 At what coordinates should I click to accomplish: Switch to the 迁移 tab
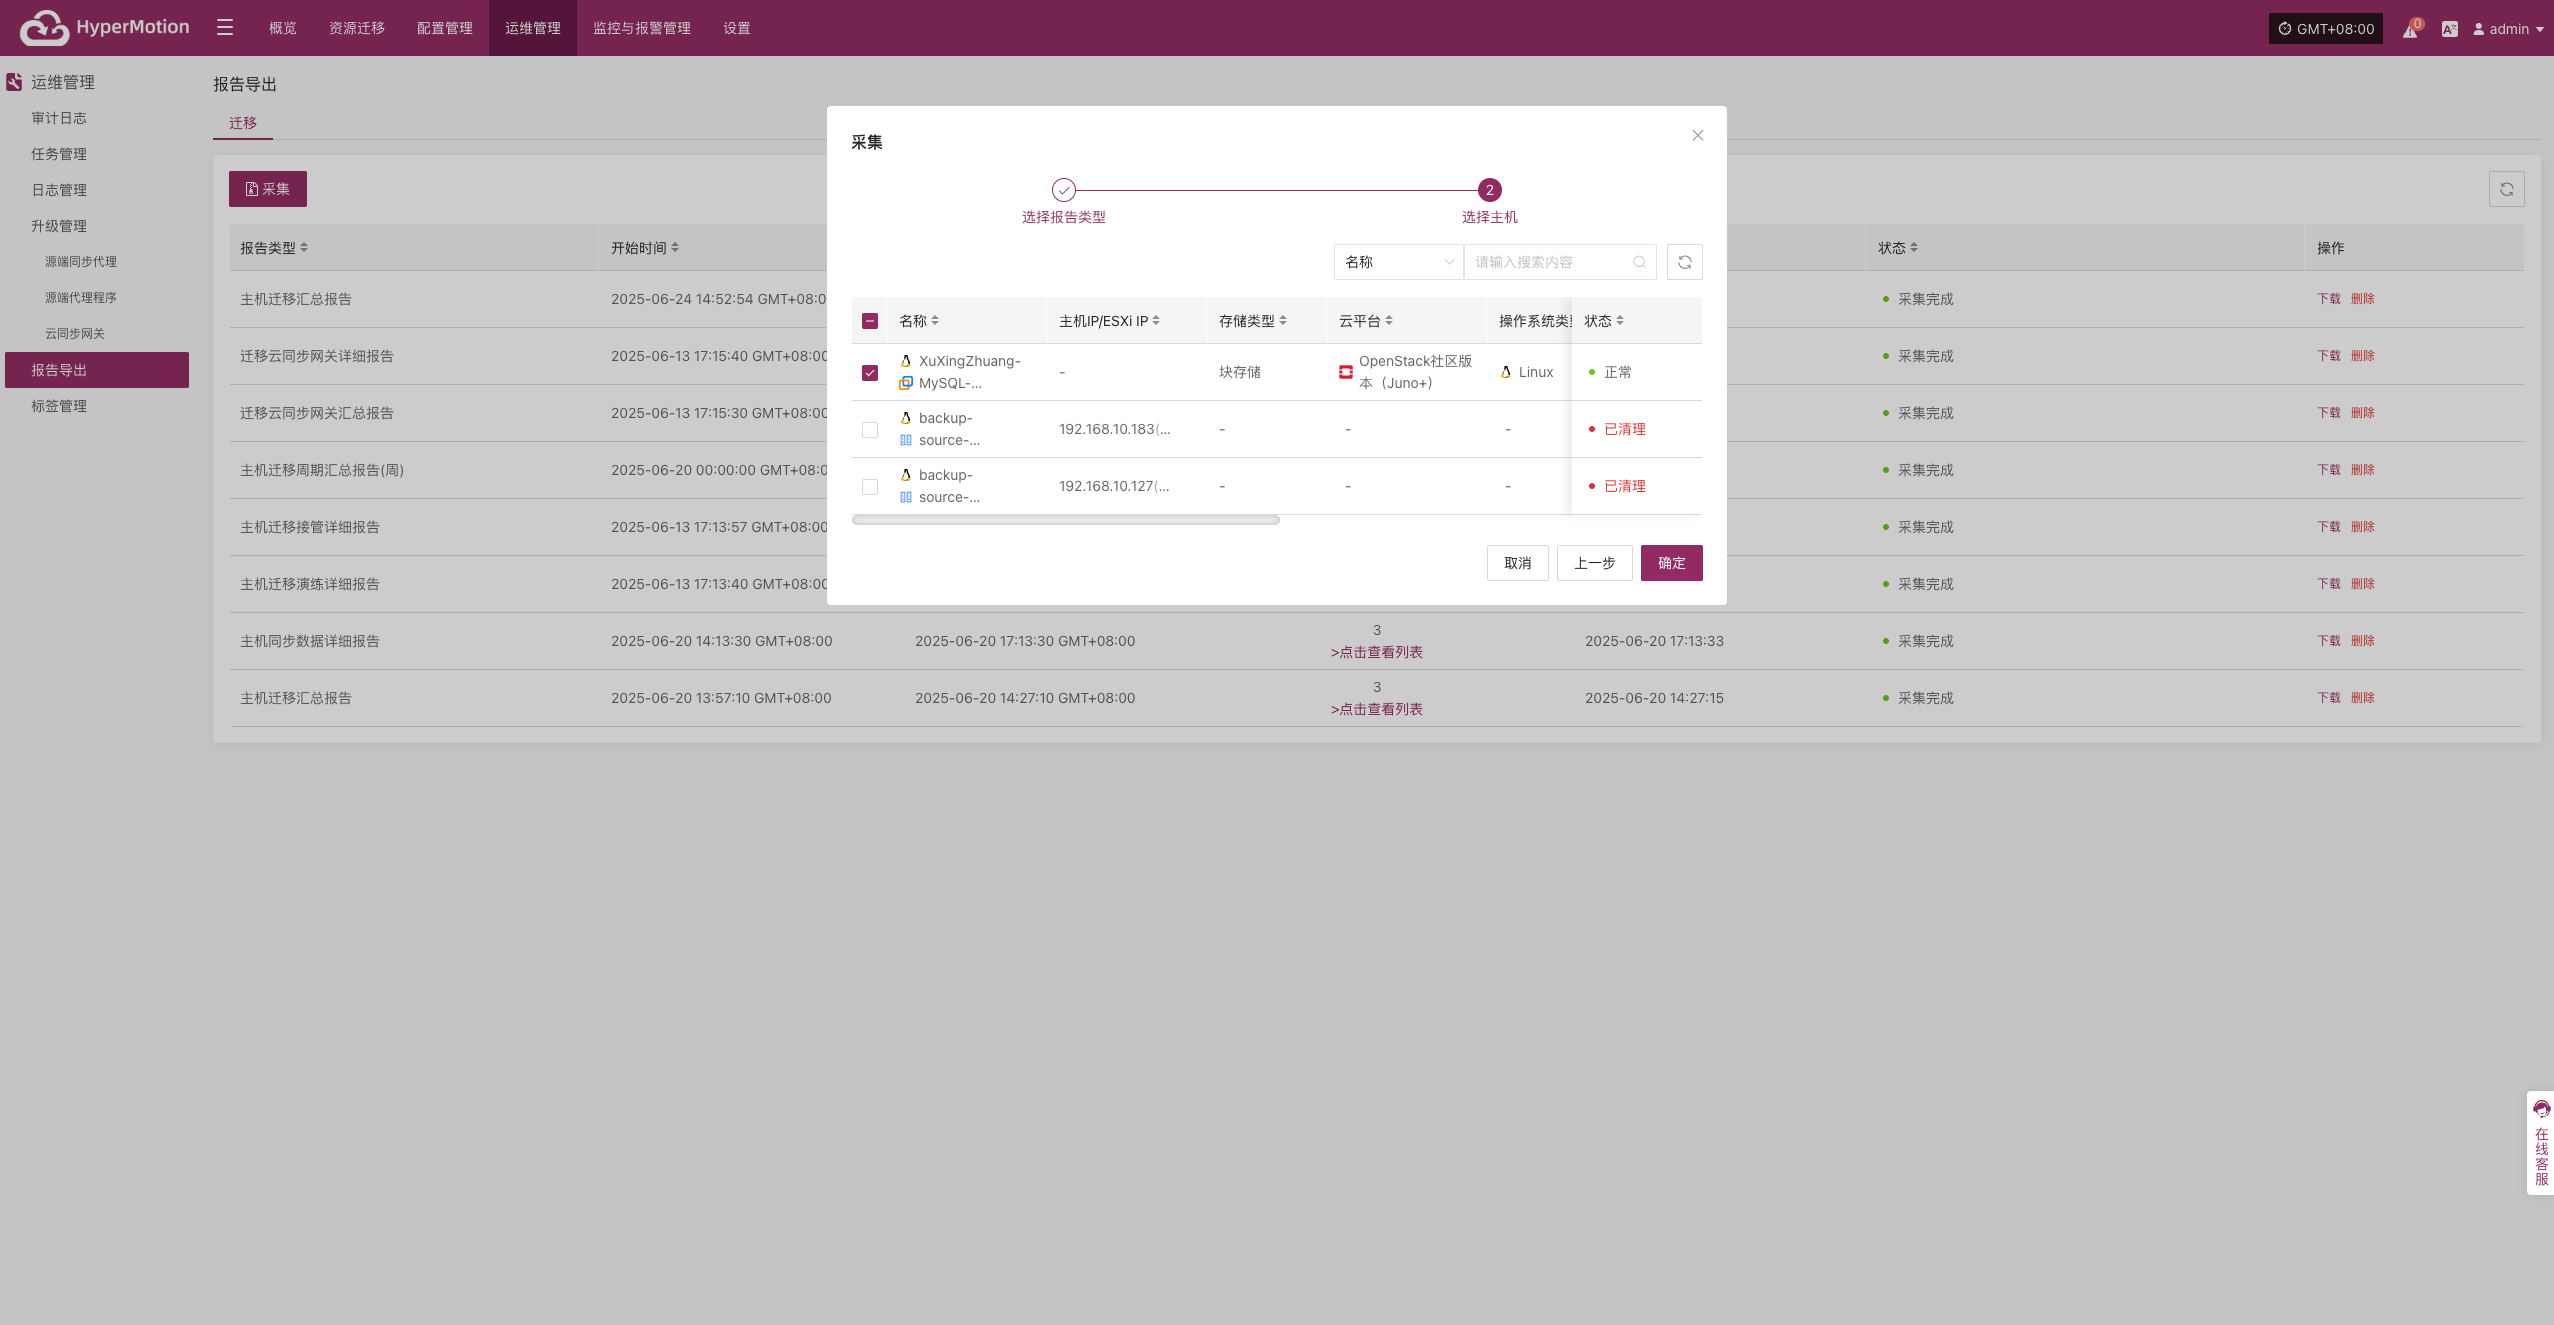(x=243, y=123)
